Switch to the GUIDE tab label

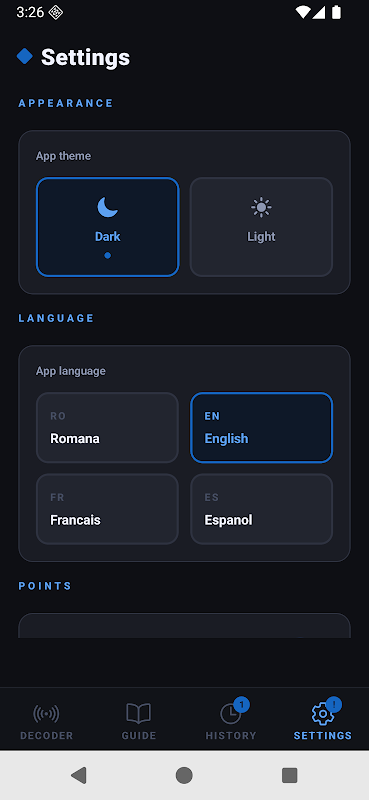tap(139, 736)
